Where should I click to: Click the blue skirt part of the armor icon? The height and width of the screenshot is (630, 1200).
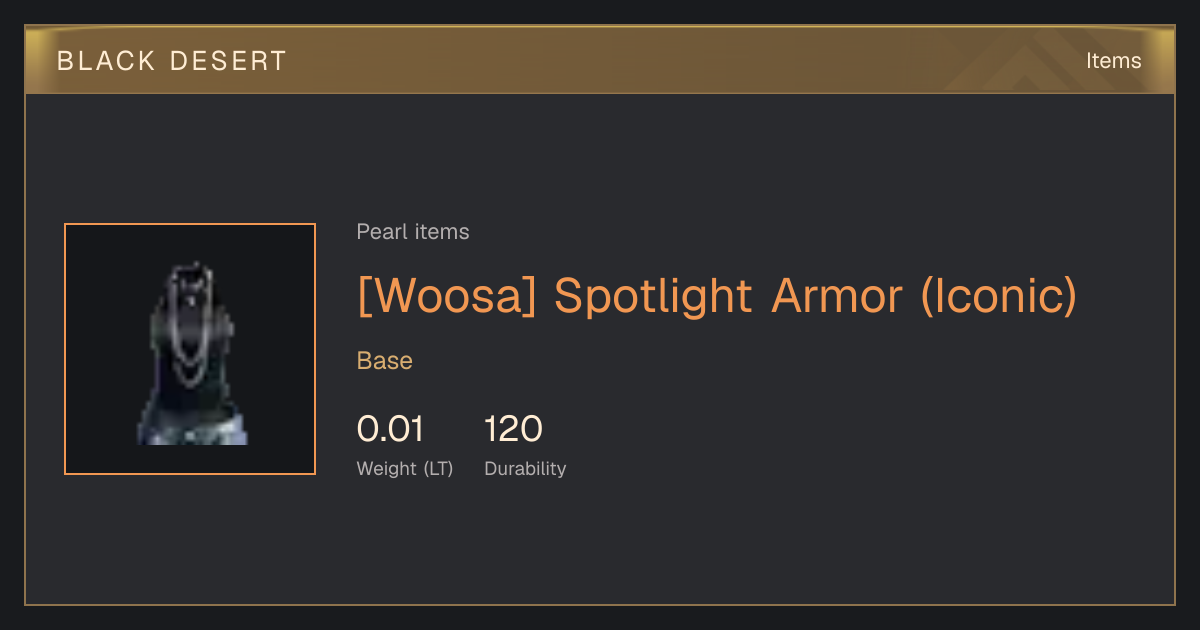[192, 427]
